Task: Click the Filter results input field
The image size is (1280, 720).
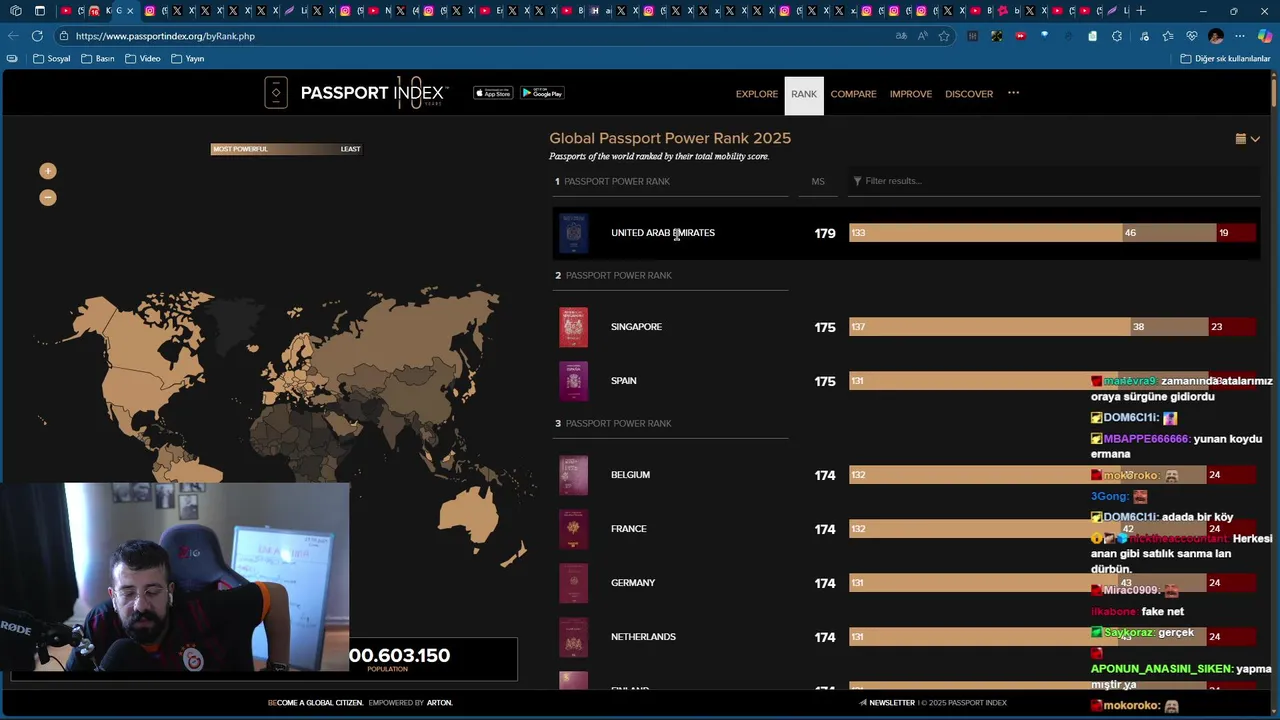Action: pos(1055,181)
